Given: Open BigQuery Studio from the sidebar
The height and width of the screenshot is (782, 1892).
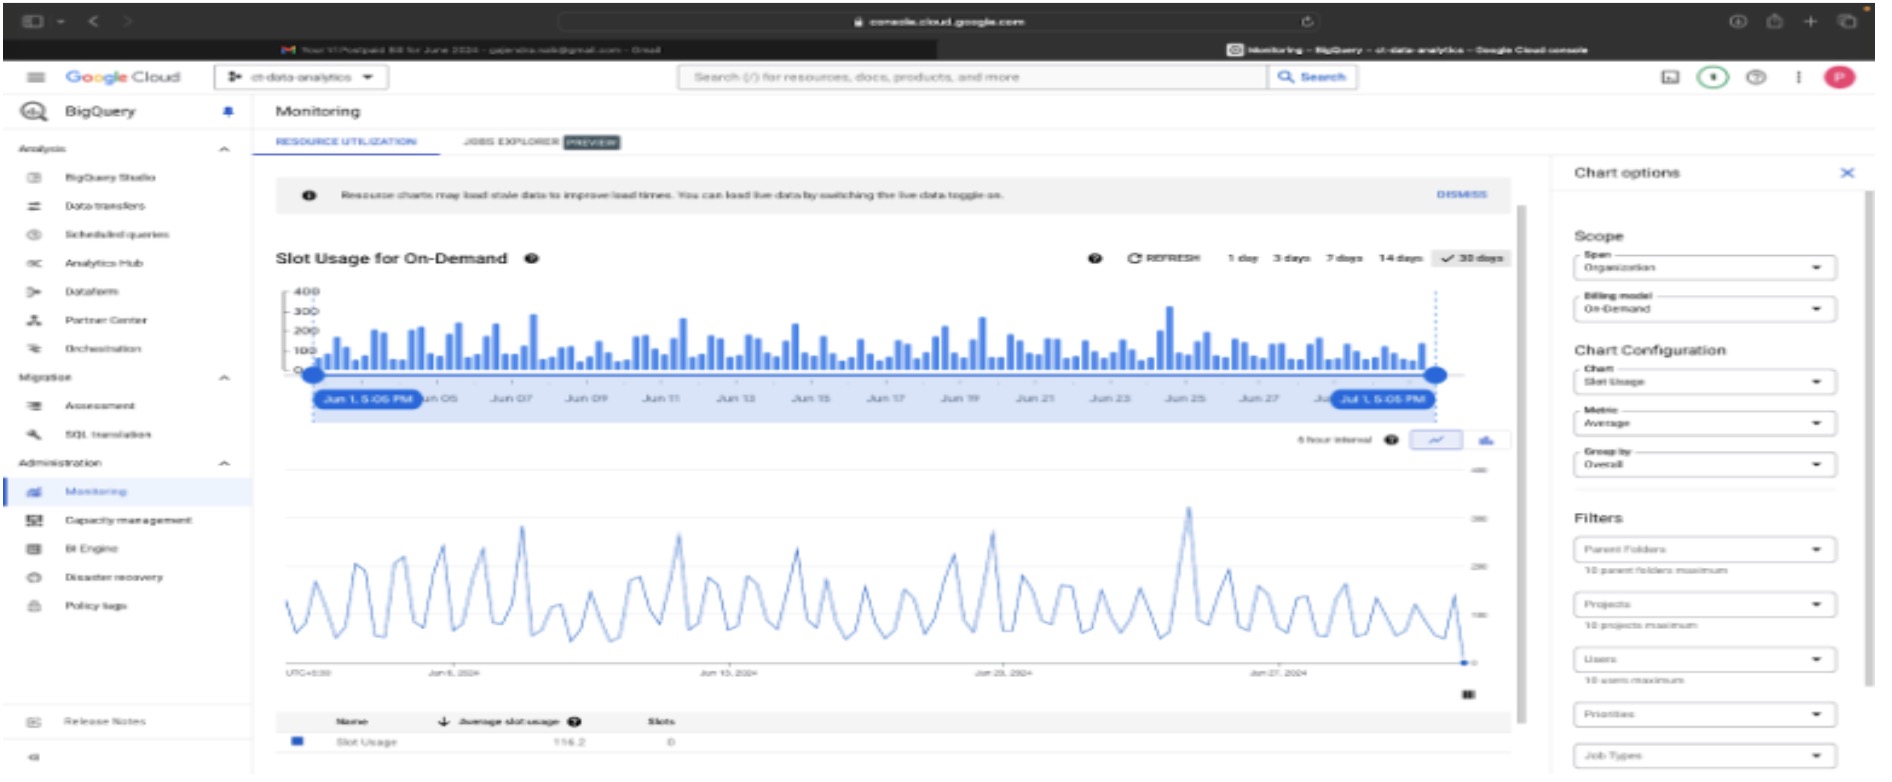Looking at the screenshot, I should (x=110, y=177).
